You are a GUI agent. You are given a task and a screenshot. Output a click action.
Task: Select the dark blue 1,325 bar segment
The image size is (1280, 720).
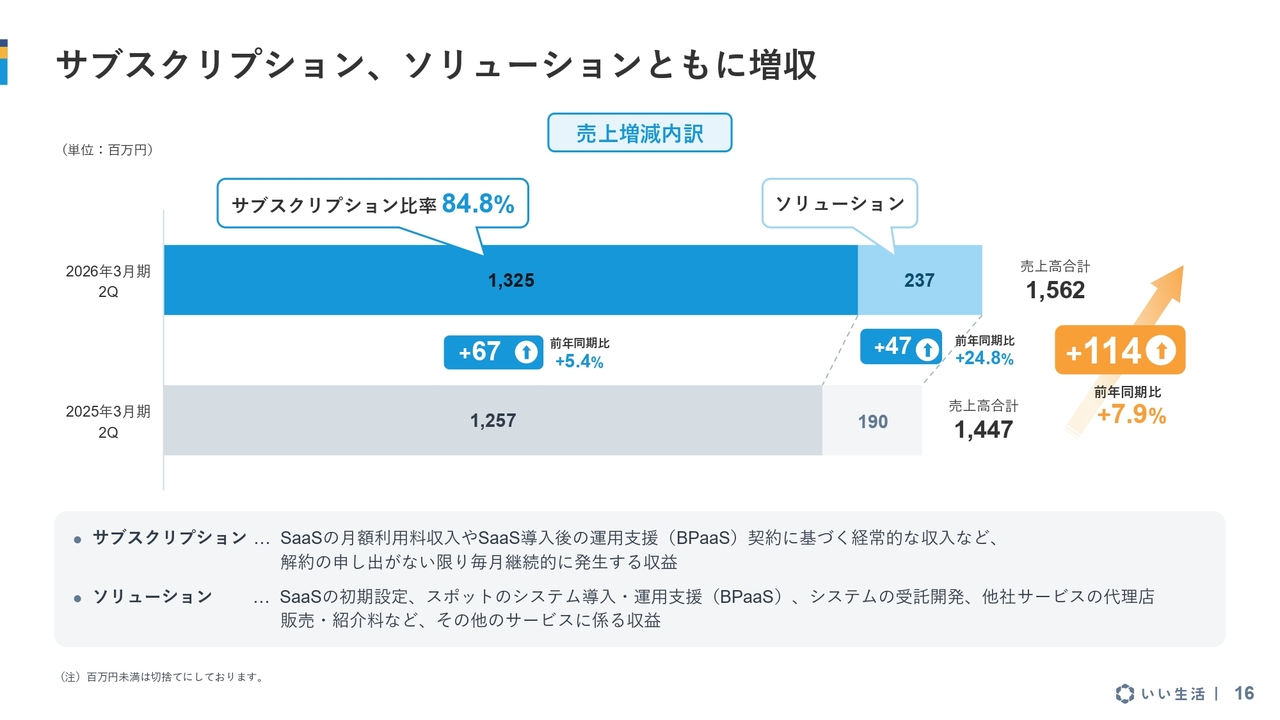pyautogui.click(x=510, y=280)
